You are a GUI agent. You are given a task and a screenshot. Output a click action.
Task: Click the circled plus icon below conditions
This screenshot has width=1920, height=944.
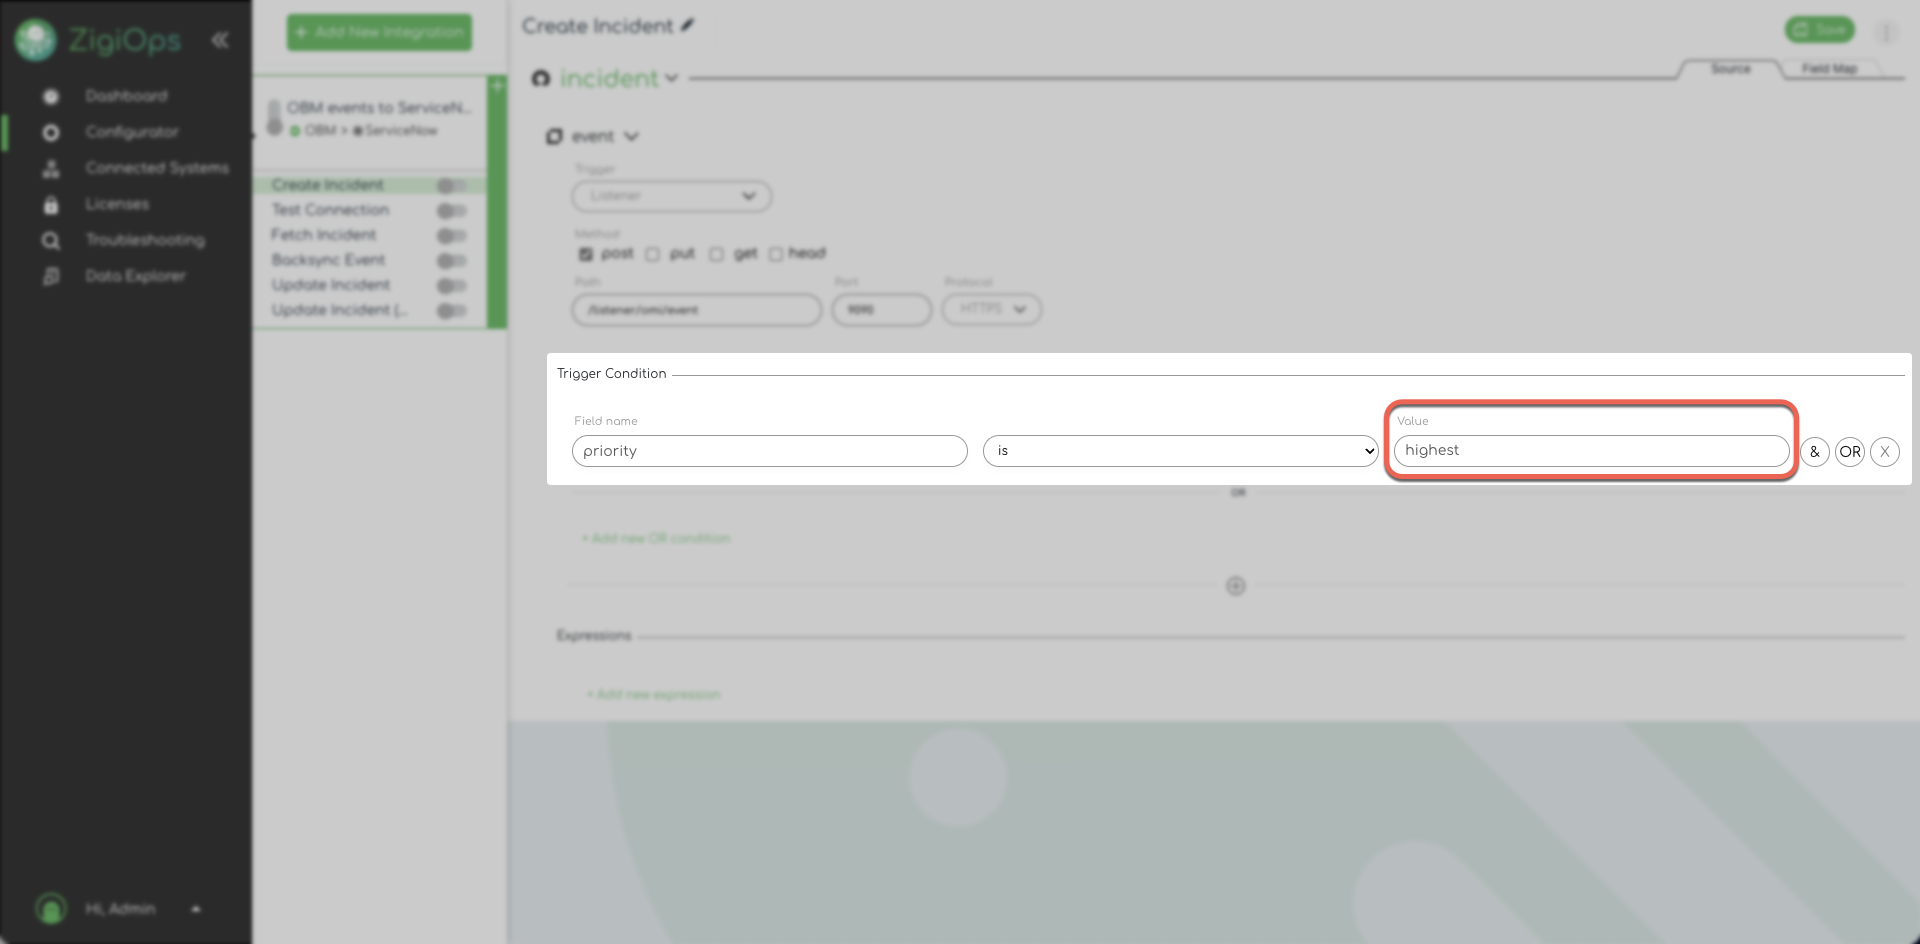coord(1236,586)
